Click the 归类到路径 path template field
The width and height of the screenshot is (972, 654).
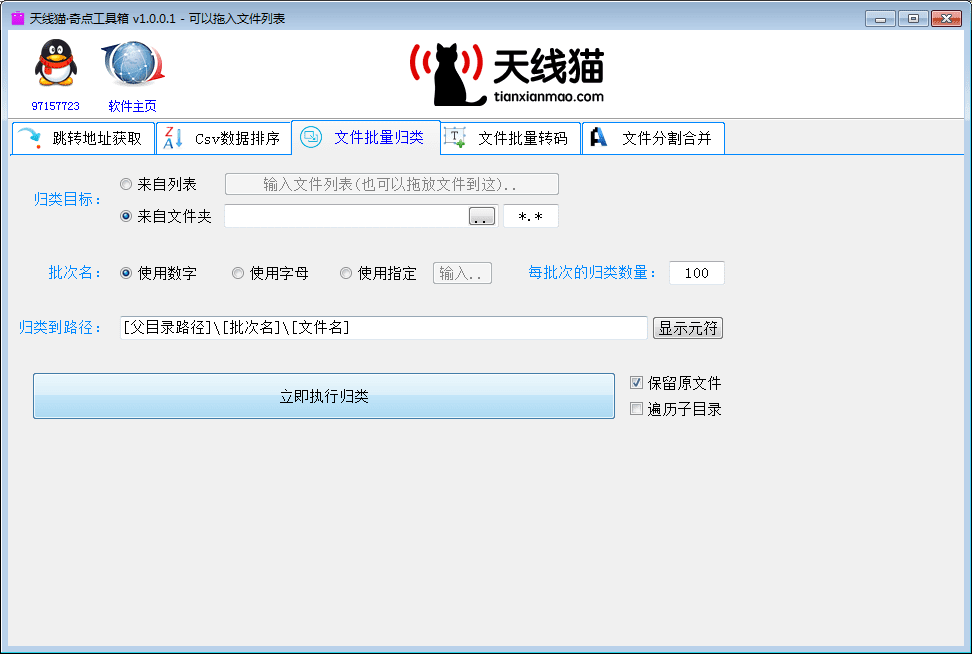pyautogui.click(x=384, y=328)
